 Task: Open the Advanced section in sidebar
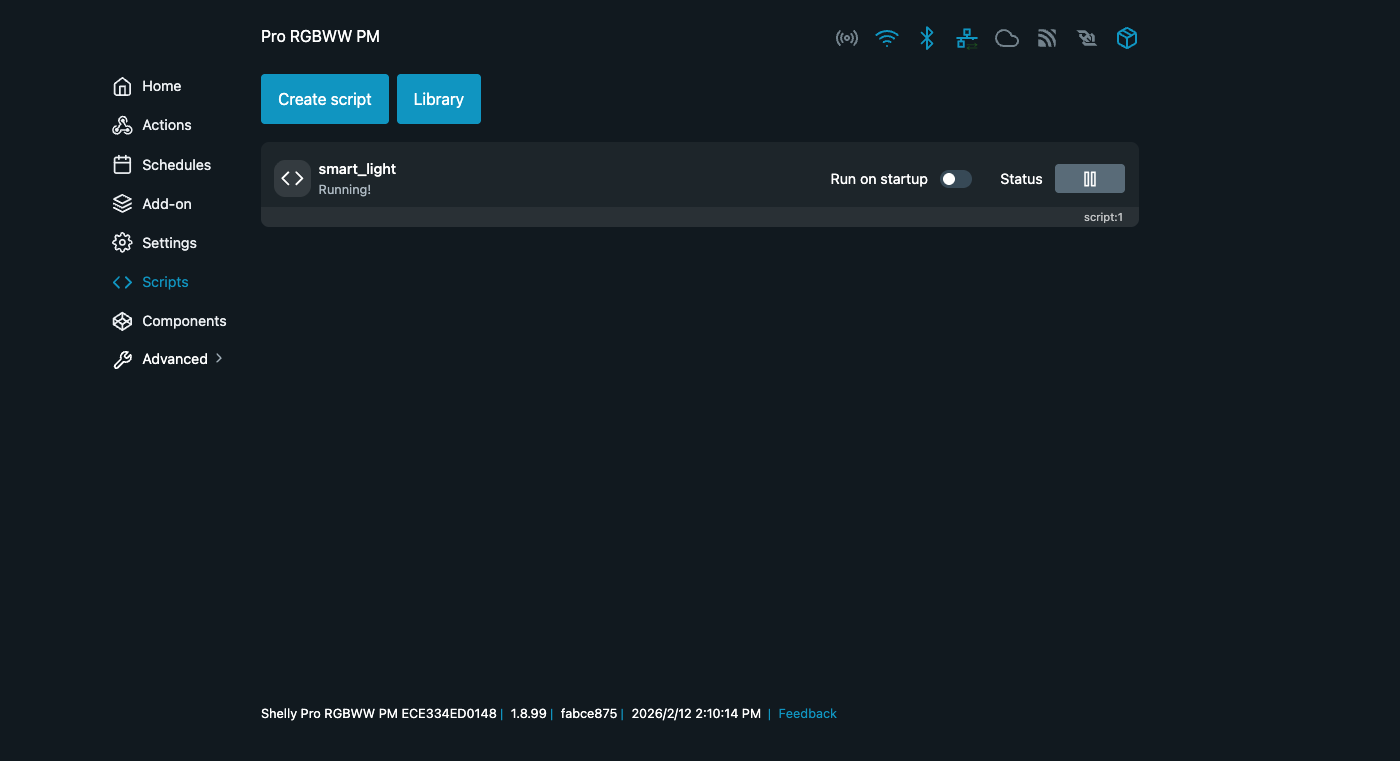(174, 359)
